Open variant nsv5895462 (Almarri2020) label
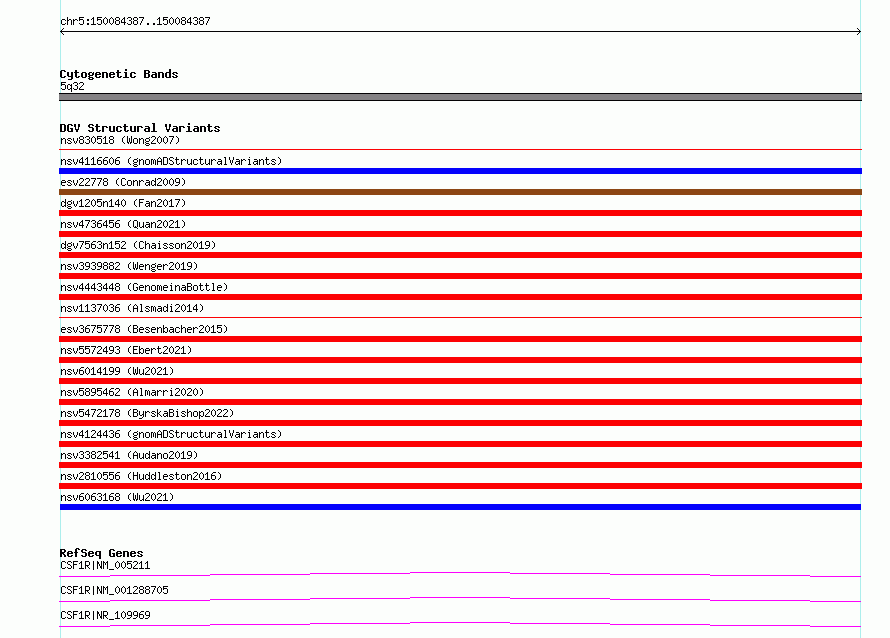Image resolution: width=890 pixels, height=638 pixels. (x=132, y=392)
